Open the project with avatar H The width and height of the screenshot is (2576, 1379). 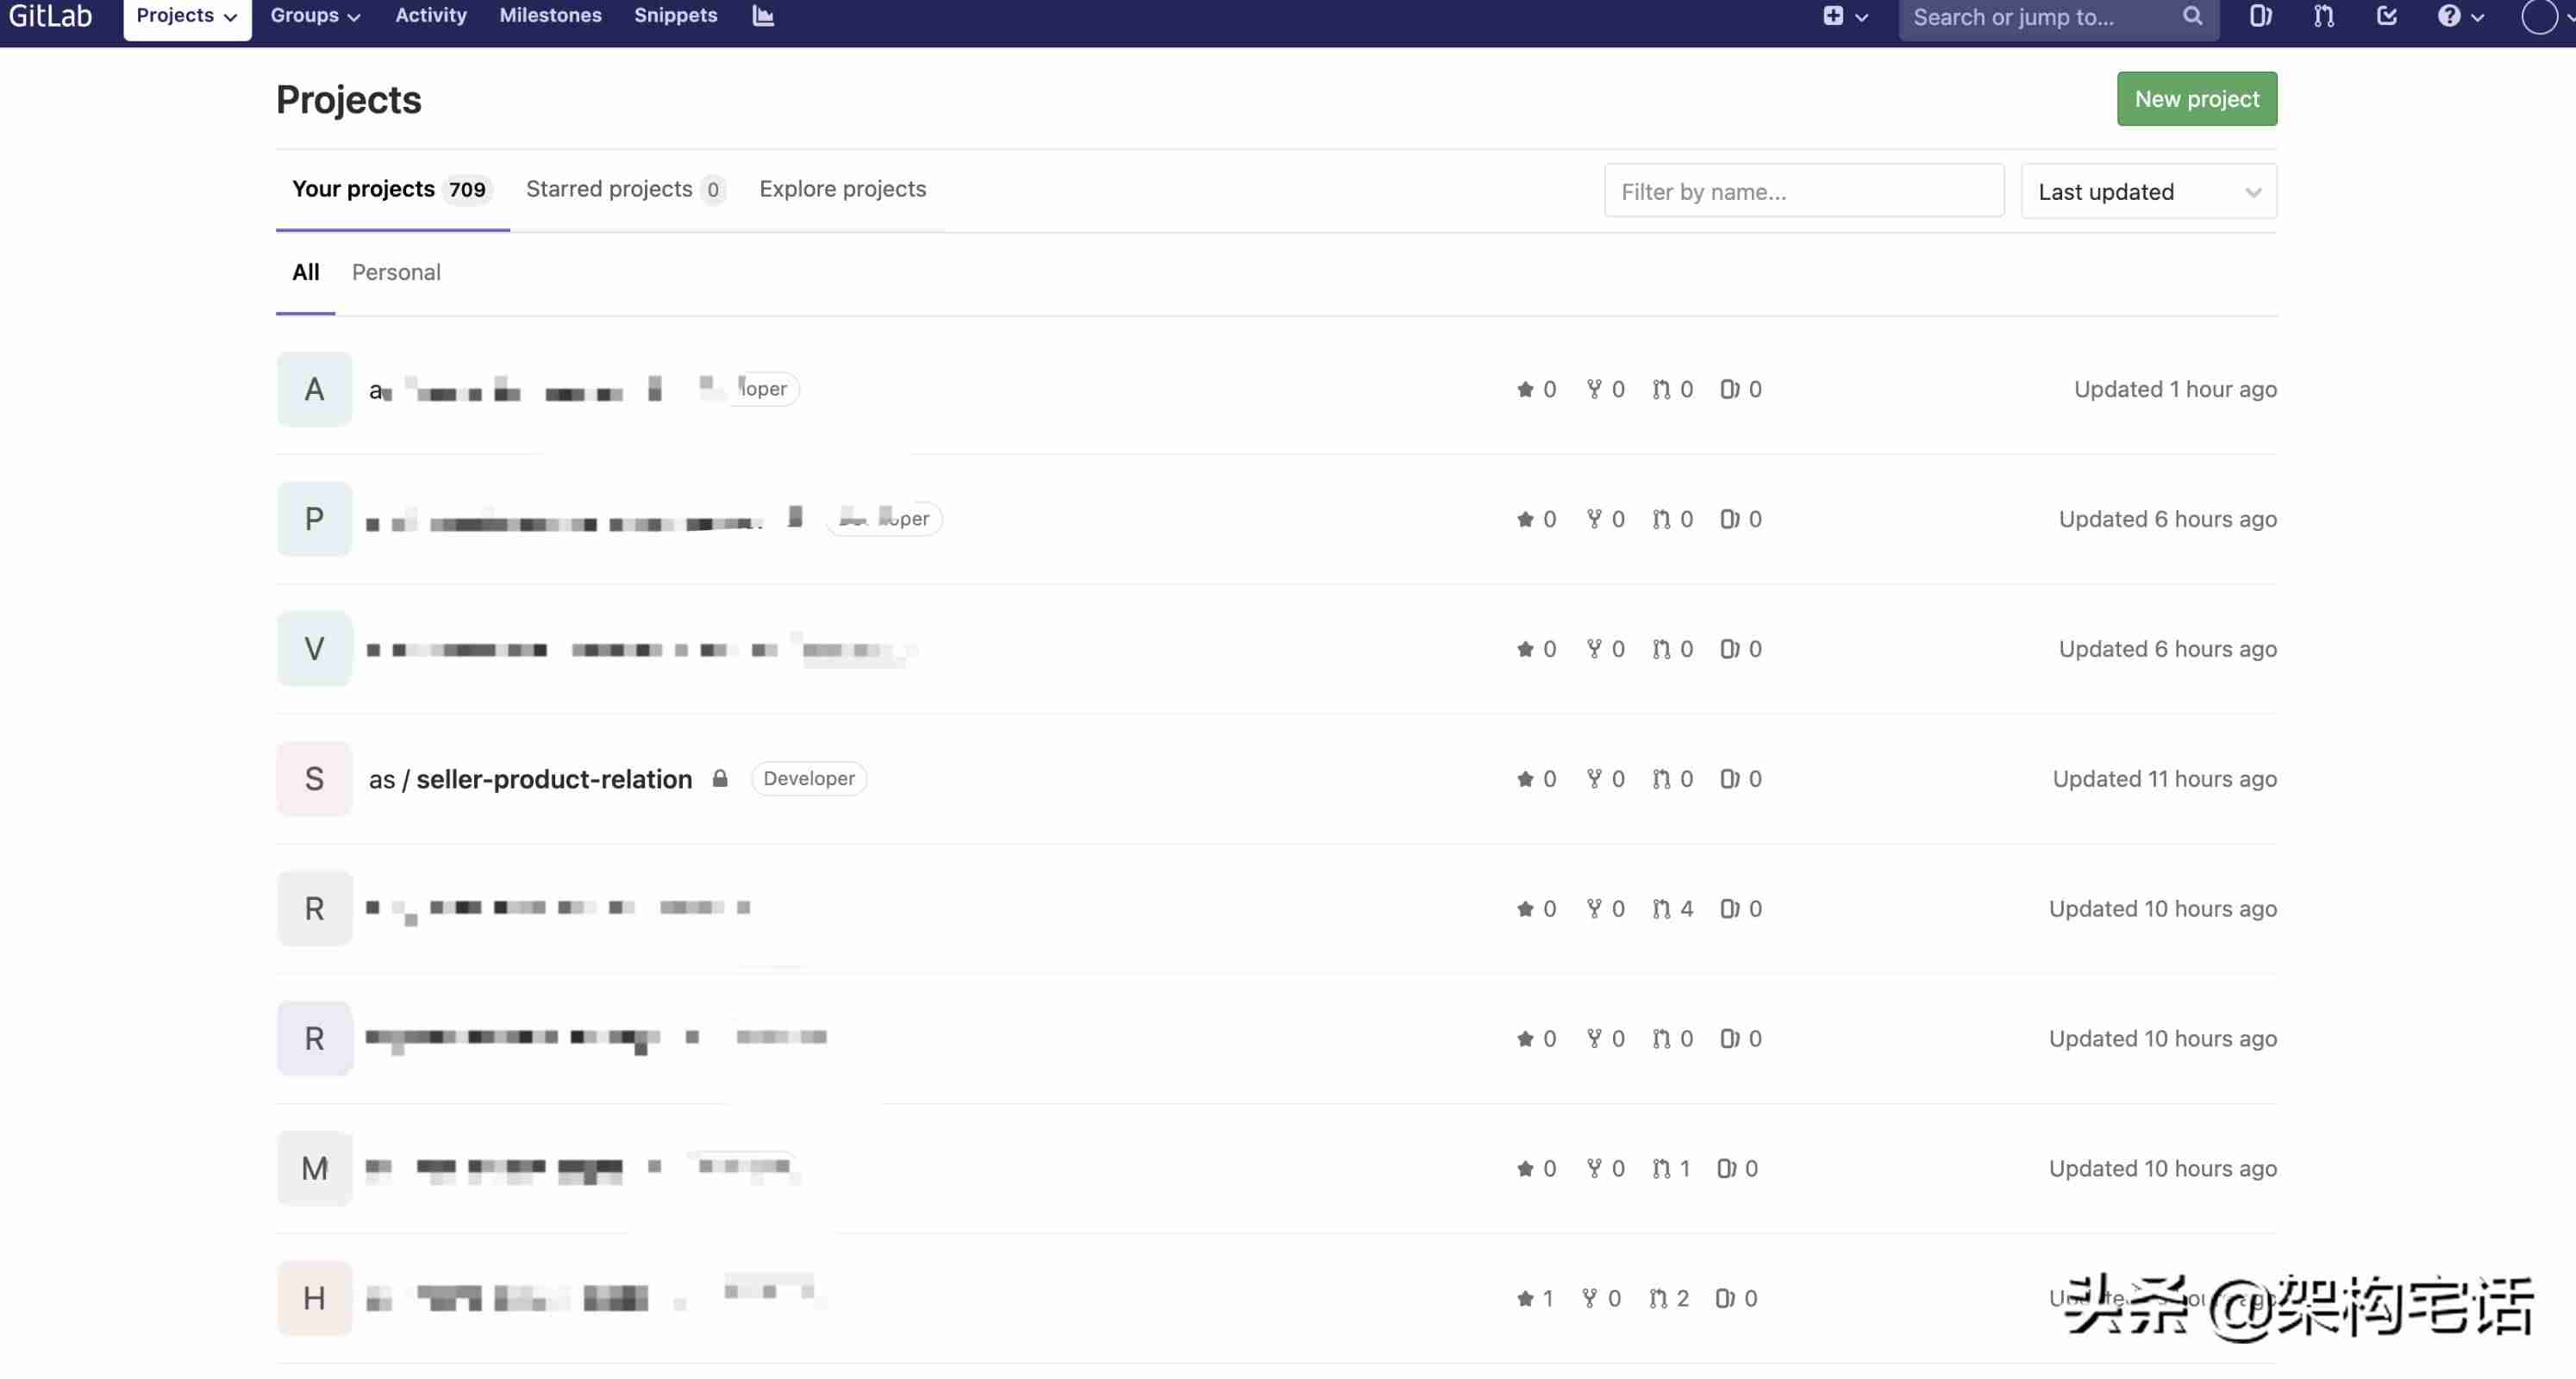pyautogui.click(x=314, y=1298)
